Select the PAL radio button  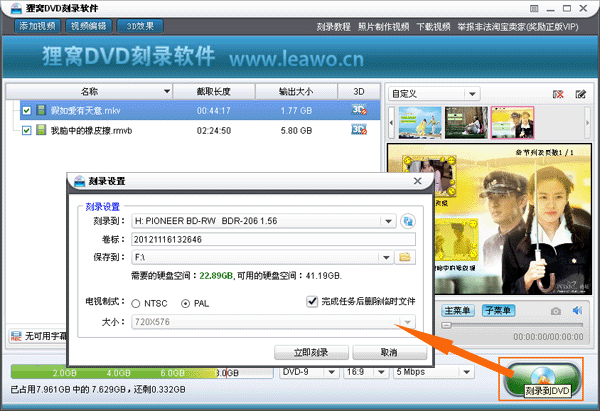[x=185, y=304]
